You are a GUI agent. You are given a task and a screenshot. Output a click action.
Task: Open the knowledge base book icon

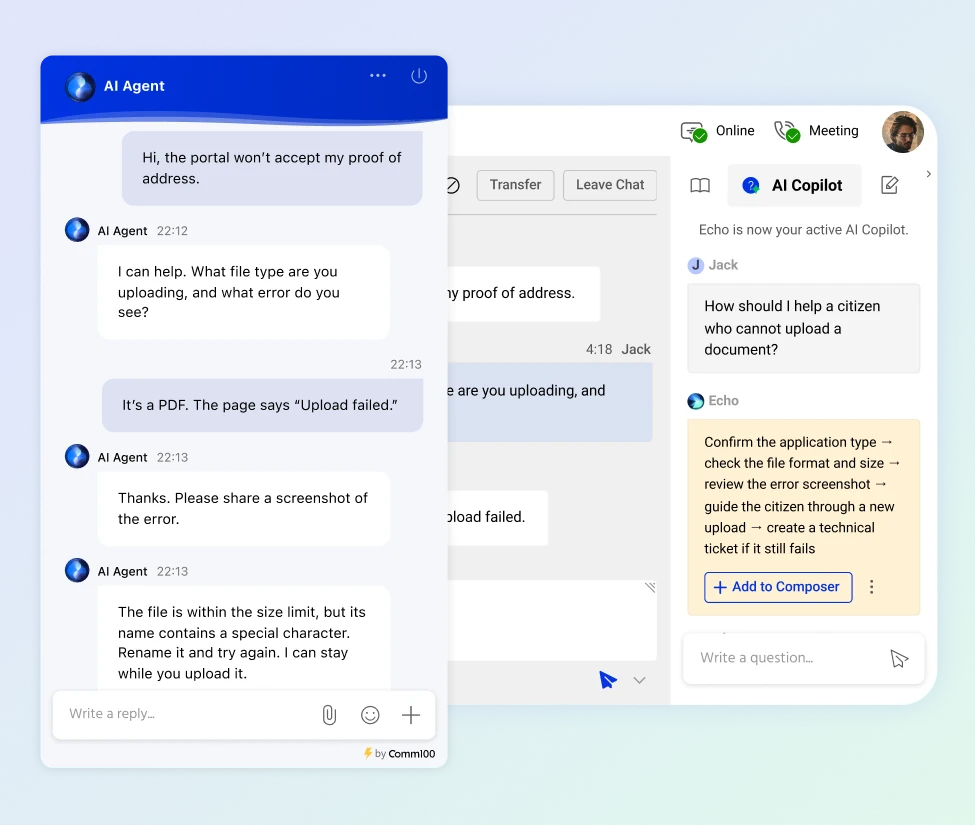(700, 185)
